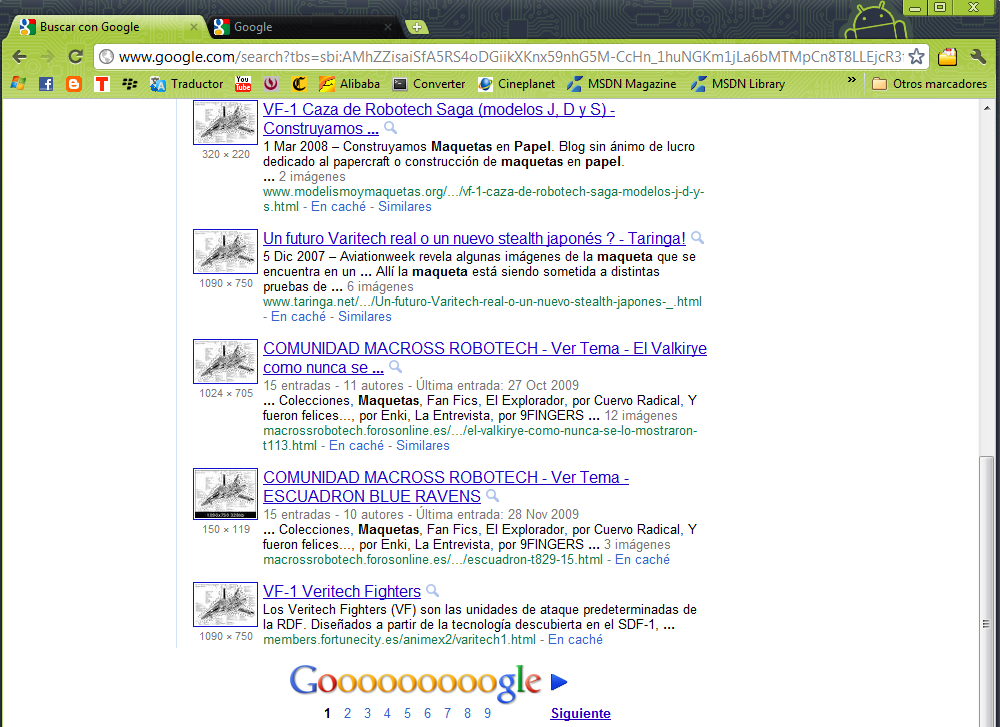The height and width of the screenshot is (727, 1000).
Task: Open En caché for modelismoymaquetas result
Action: (338, 207)
